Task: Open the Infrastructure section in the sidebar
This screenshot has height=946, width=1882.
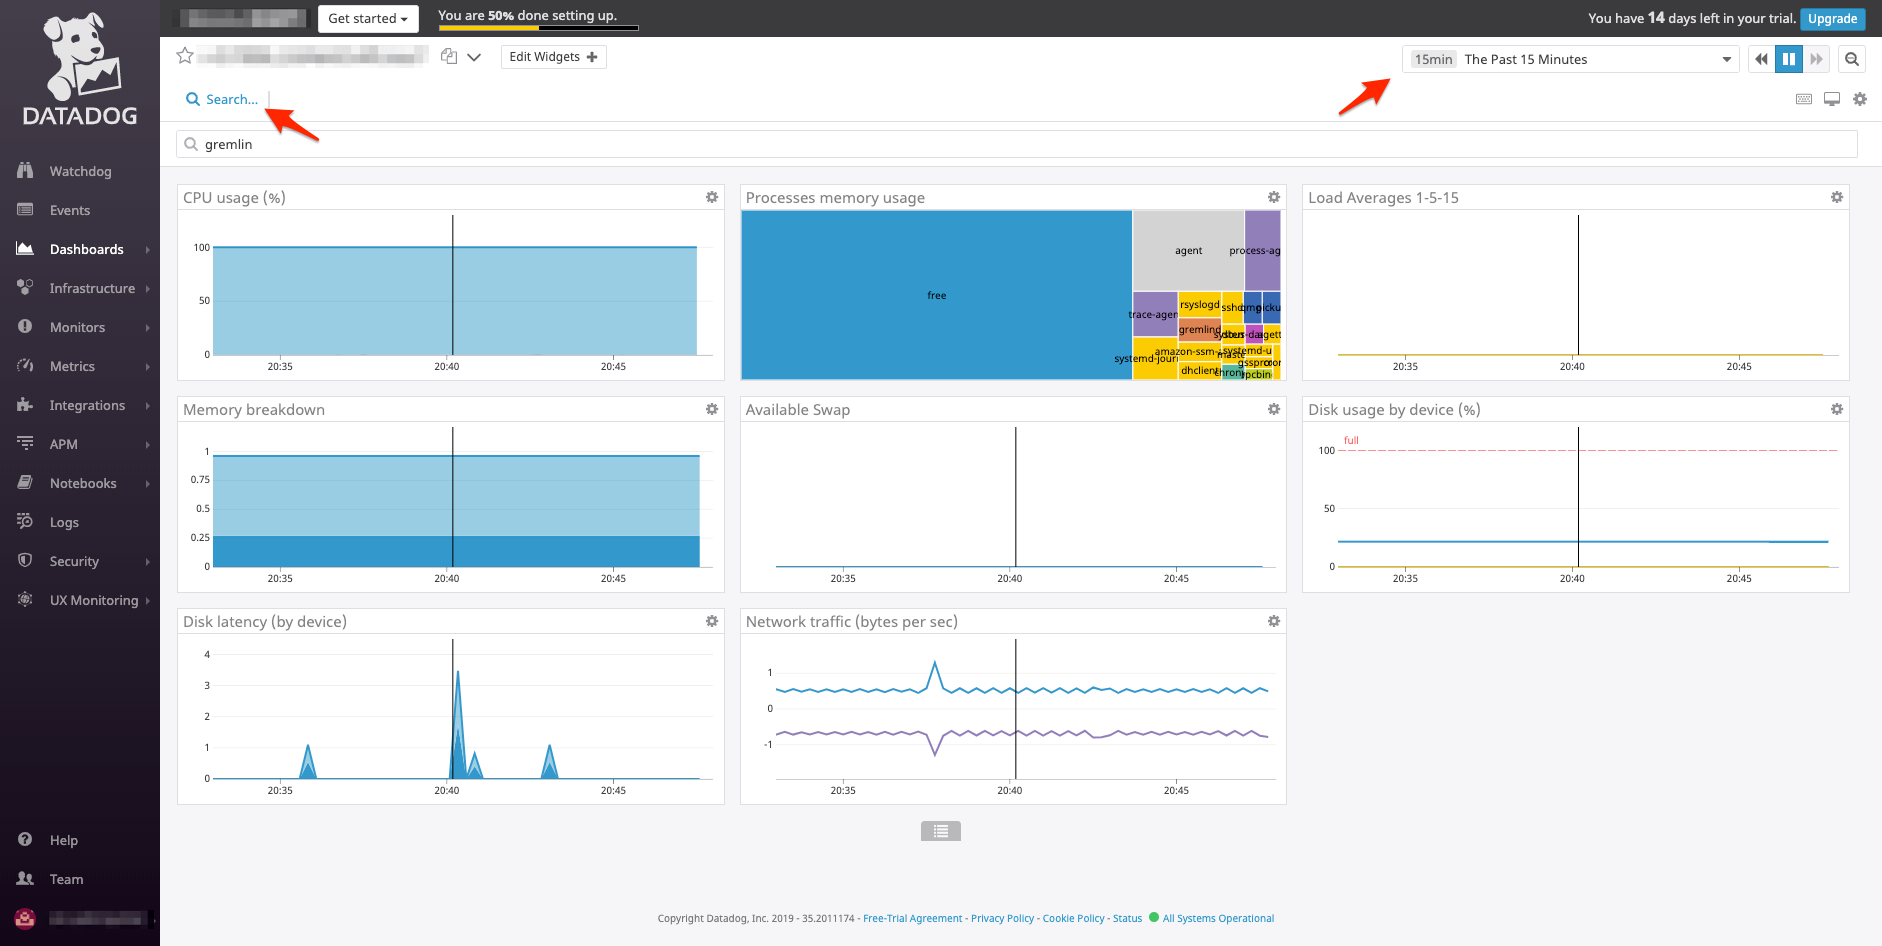Action: (91, 288)
